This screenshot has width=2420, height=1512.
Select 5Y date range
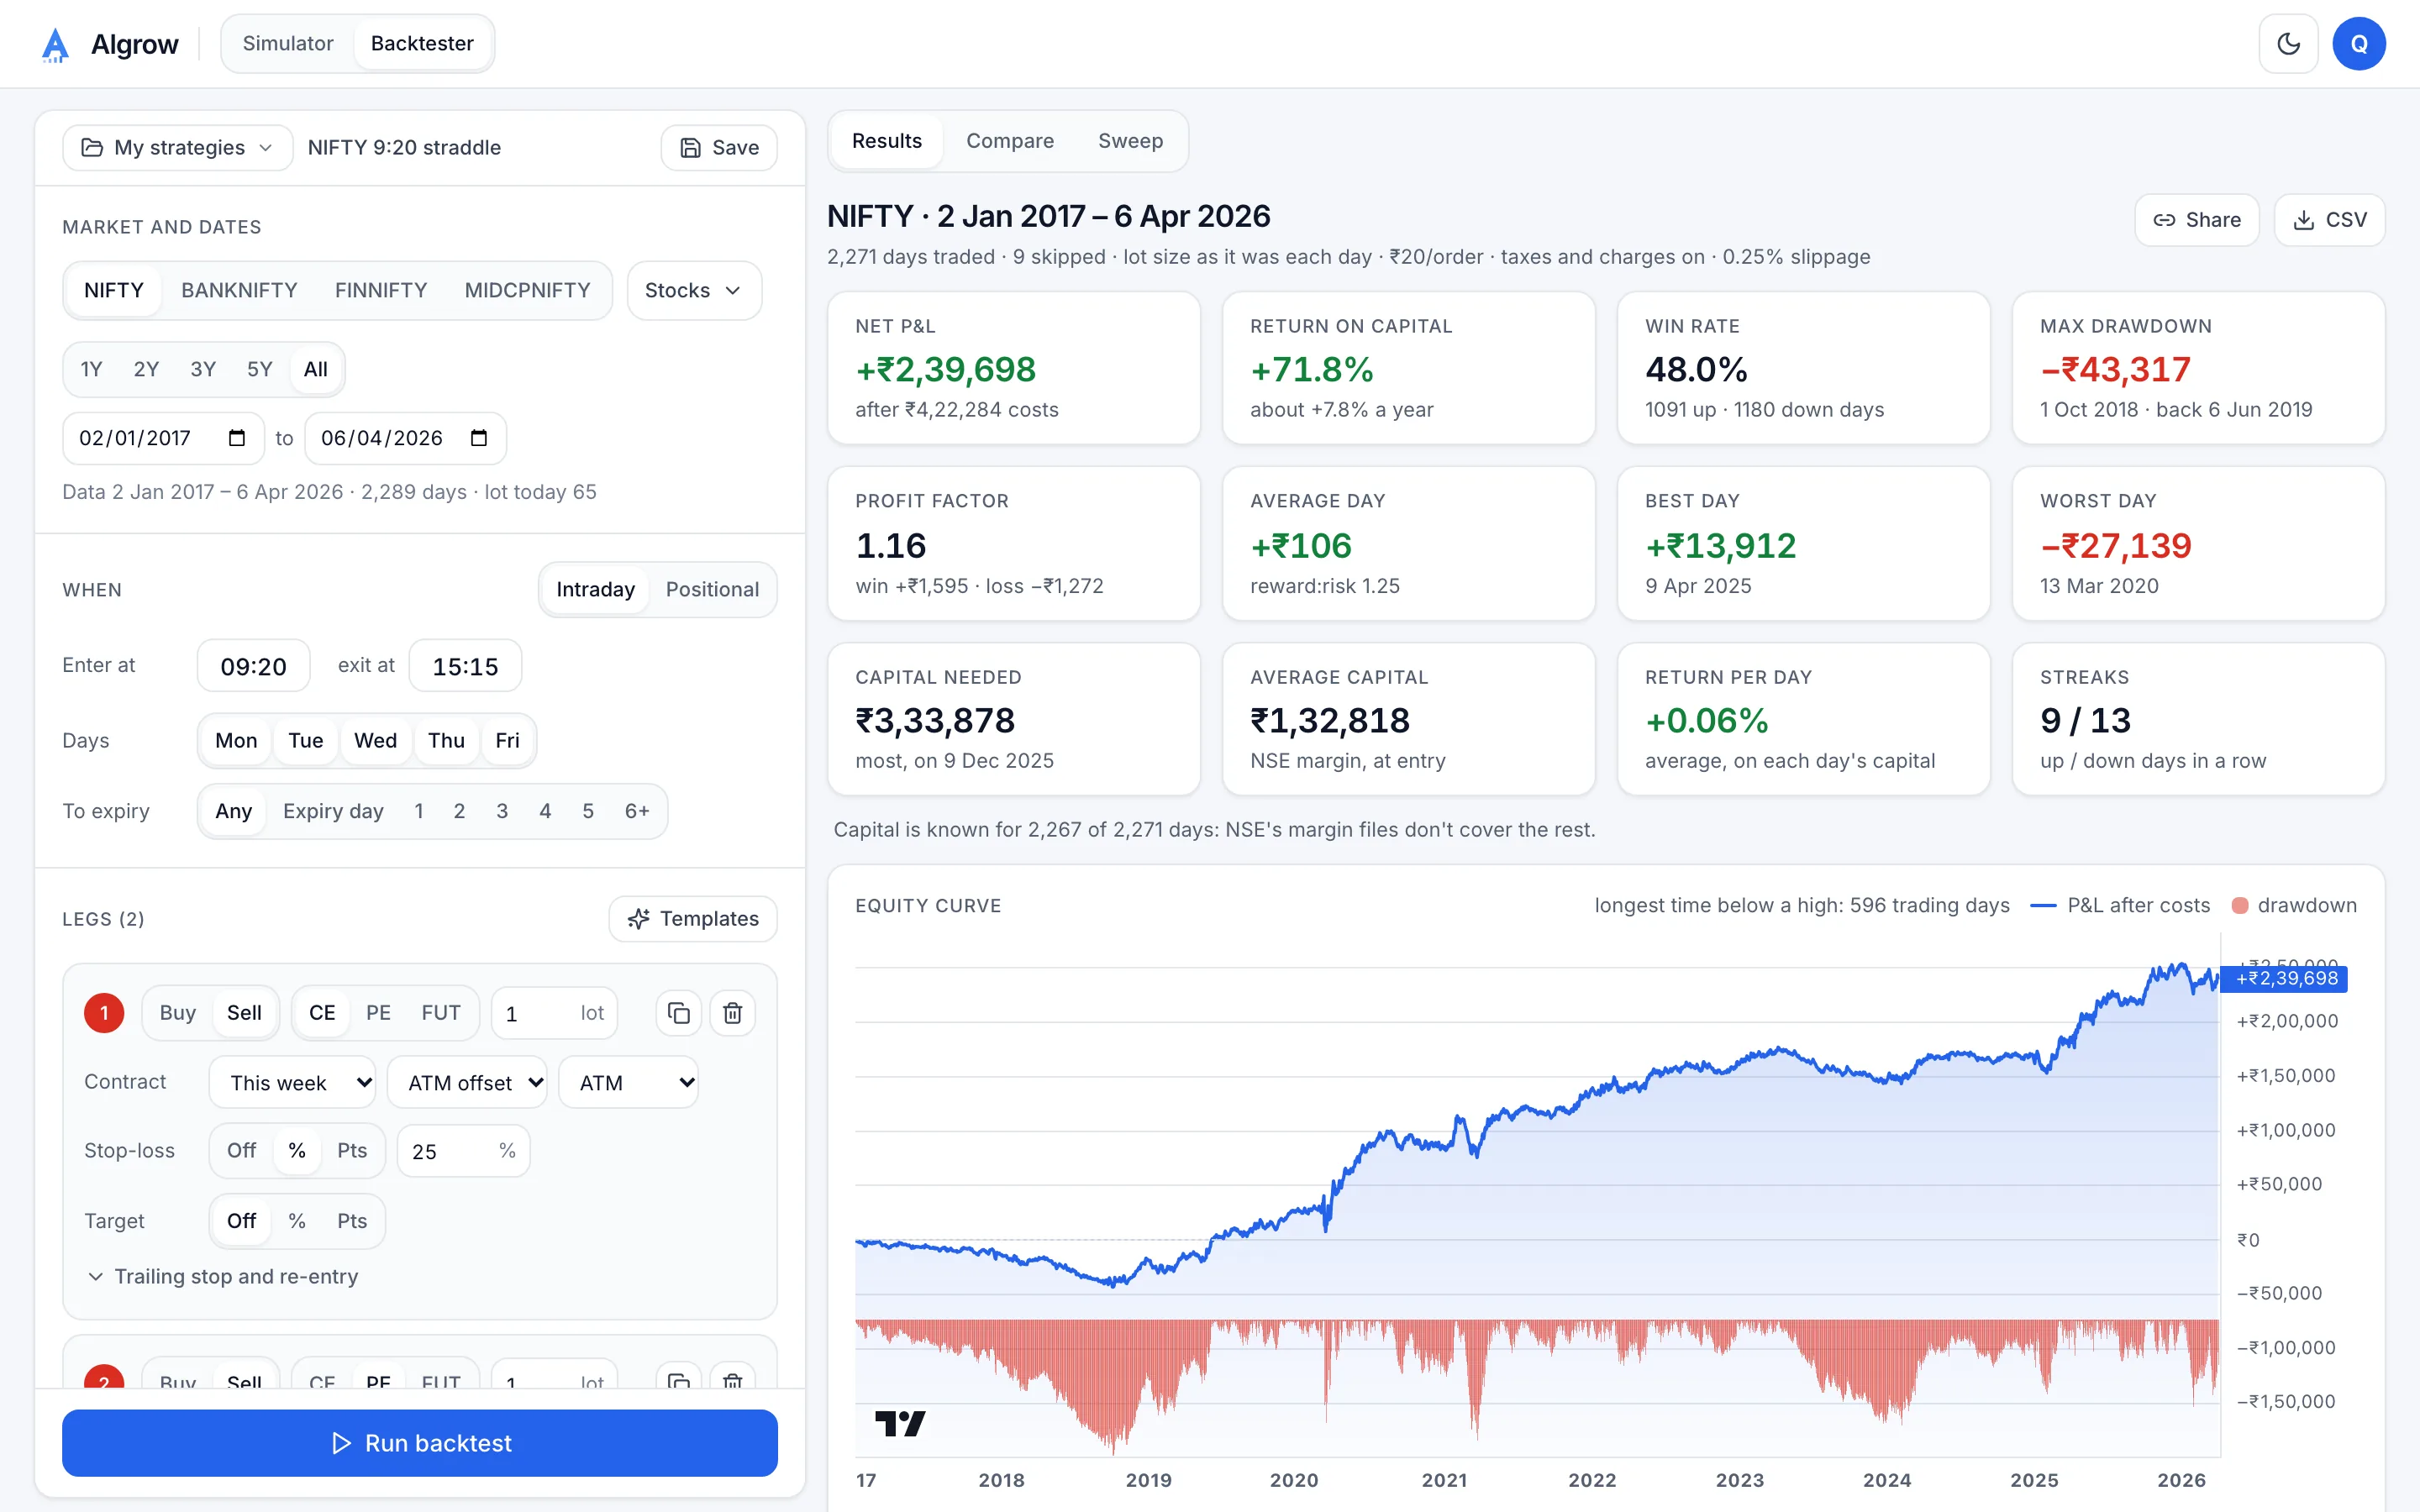[260, 370]
